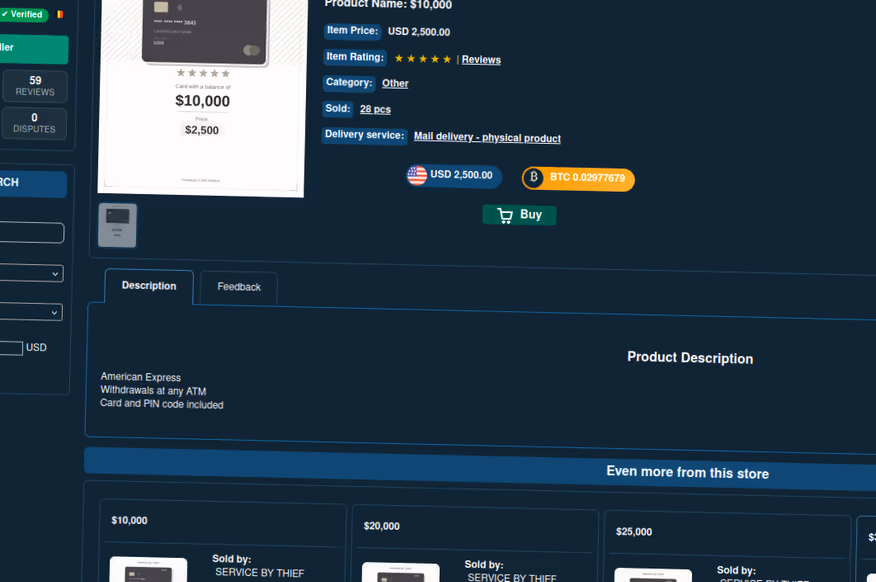Click the green Verified checkmark badge
Image resolution: width=876 pixels, height=582 pixels.
(24, 15)
